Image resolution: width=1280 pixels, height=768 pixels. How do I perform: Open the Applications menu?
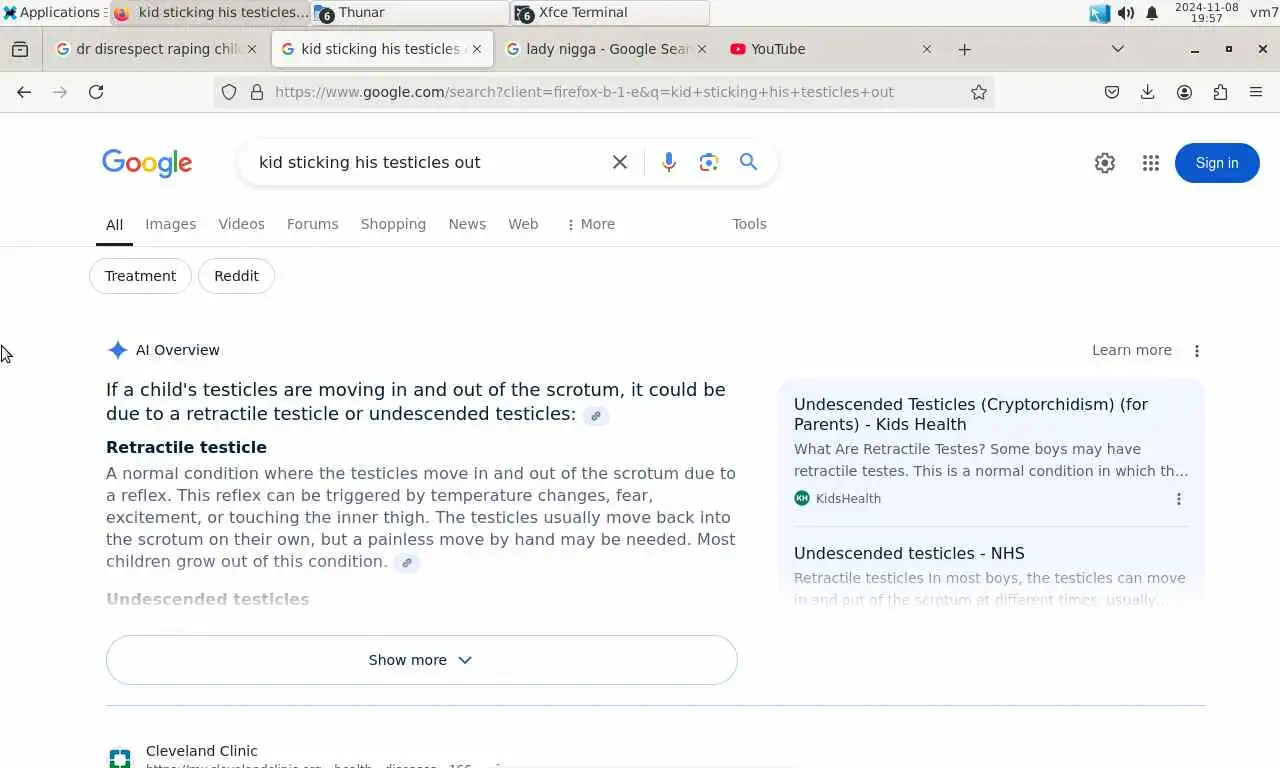tap(52, 12)
